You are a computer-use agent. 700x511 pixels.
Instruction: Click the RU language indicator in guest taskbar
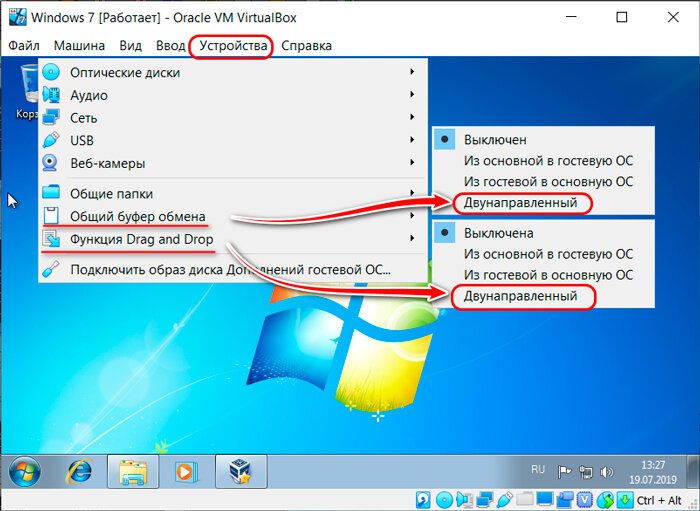pos(538,469)
